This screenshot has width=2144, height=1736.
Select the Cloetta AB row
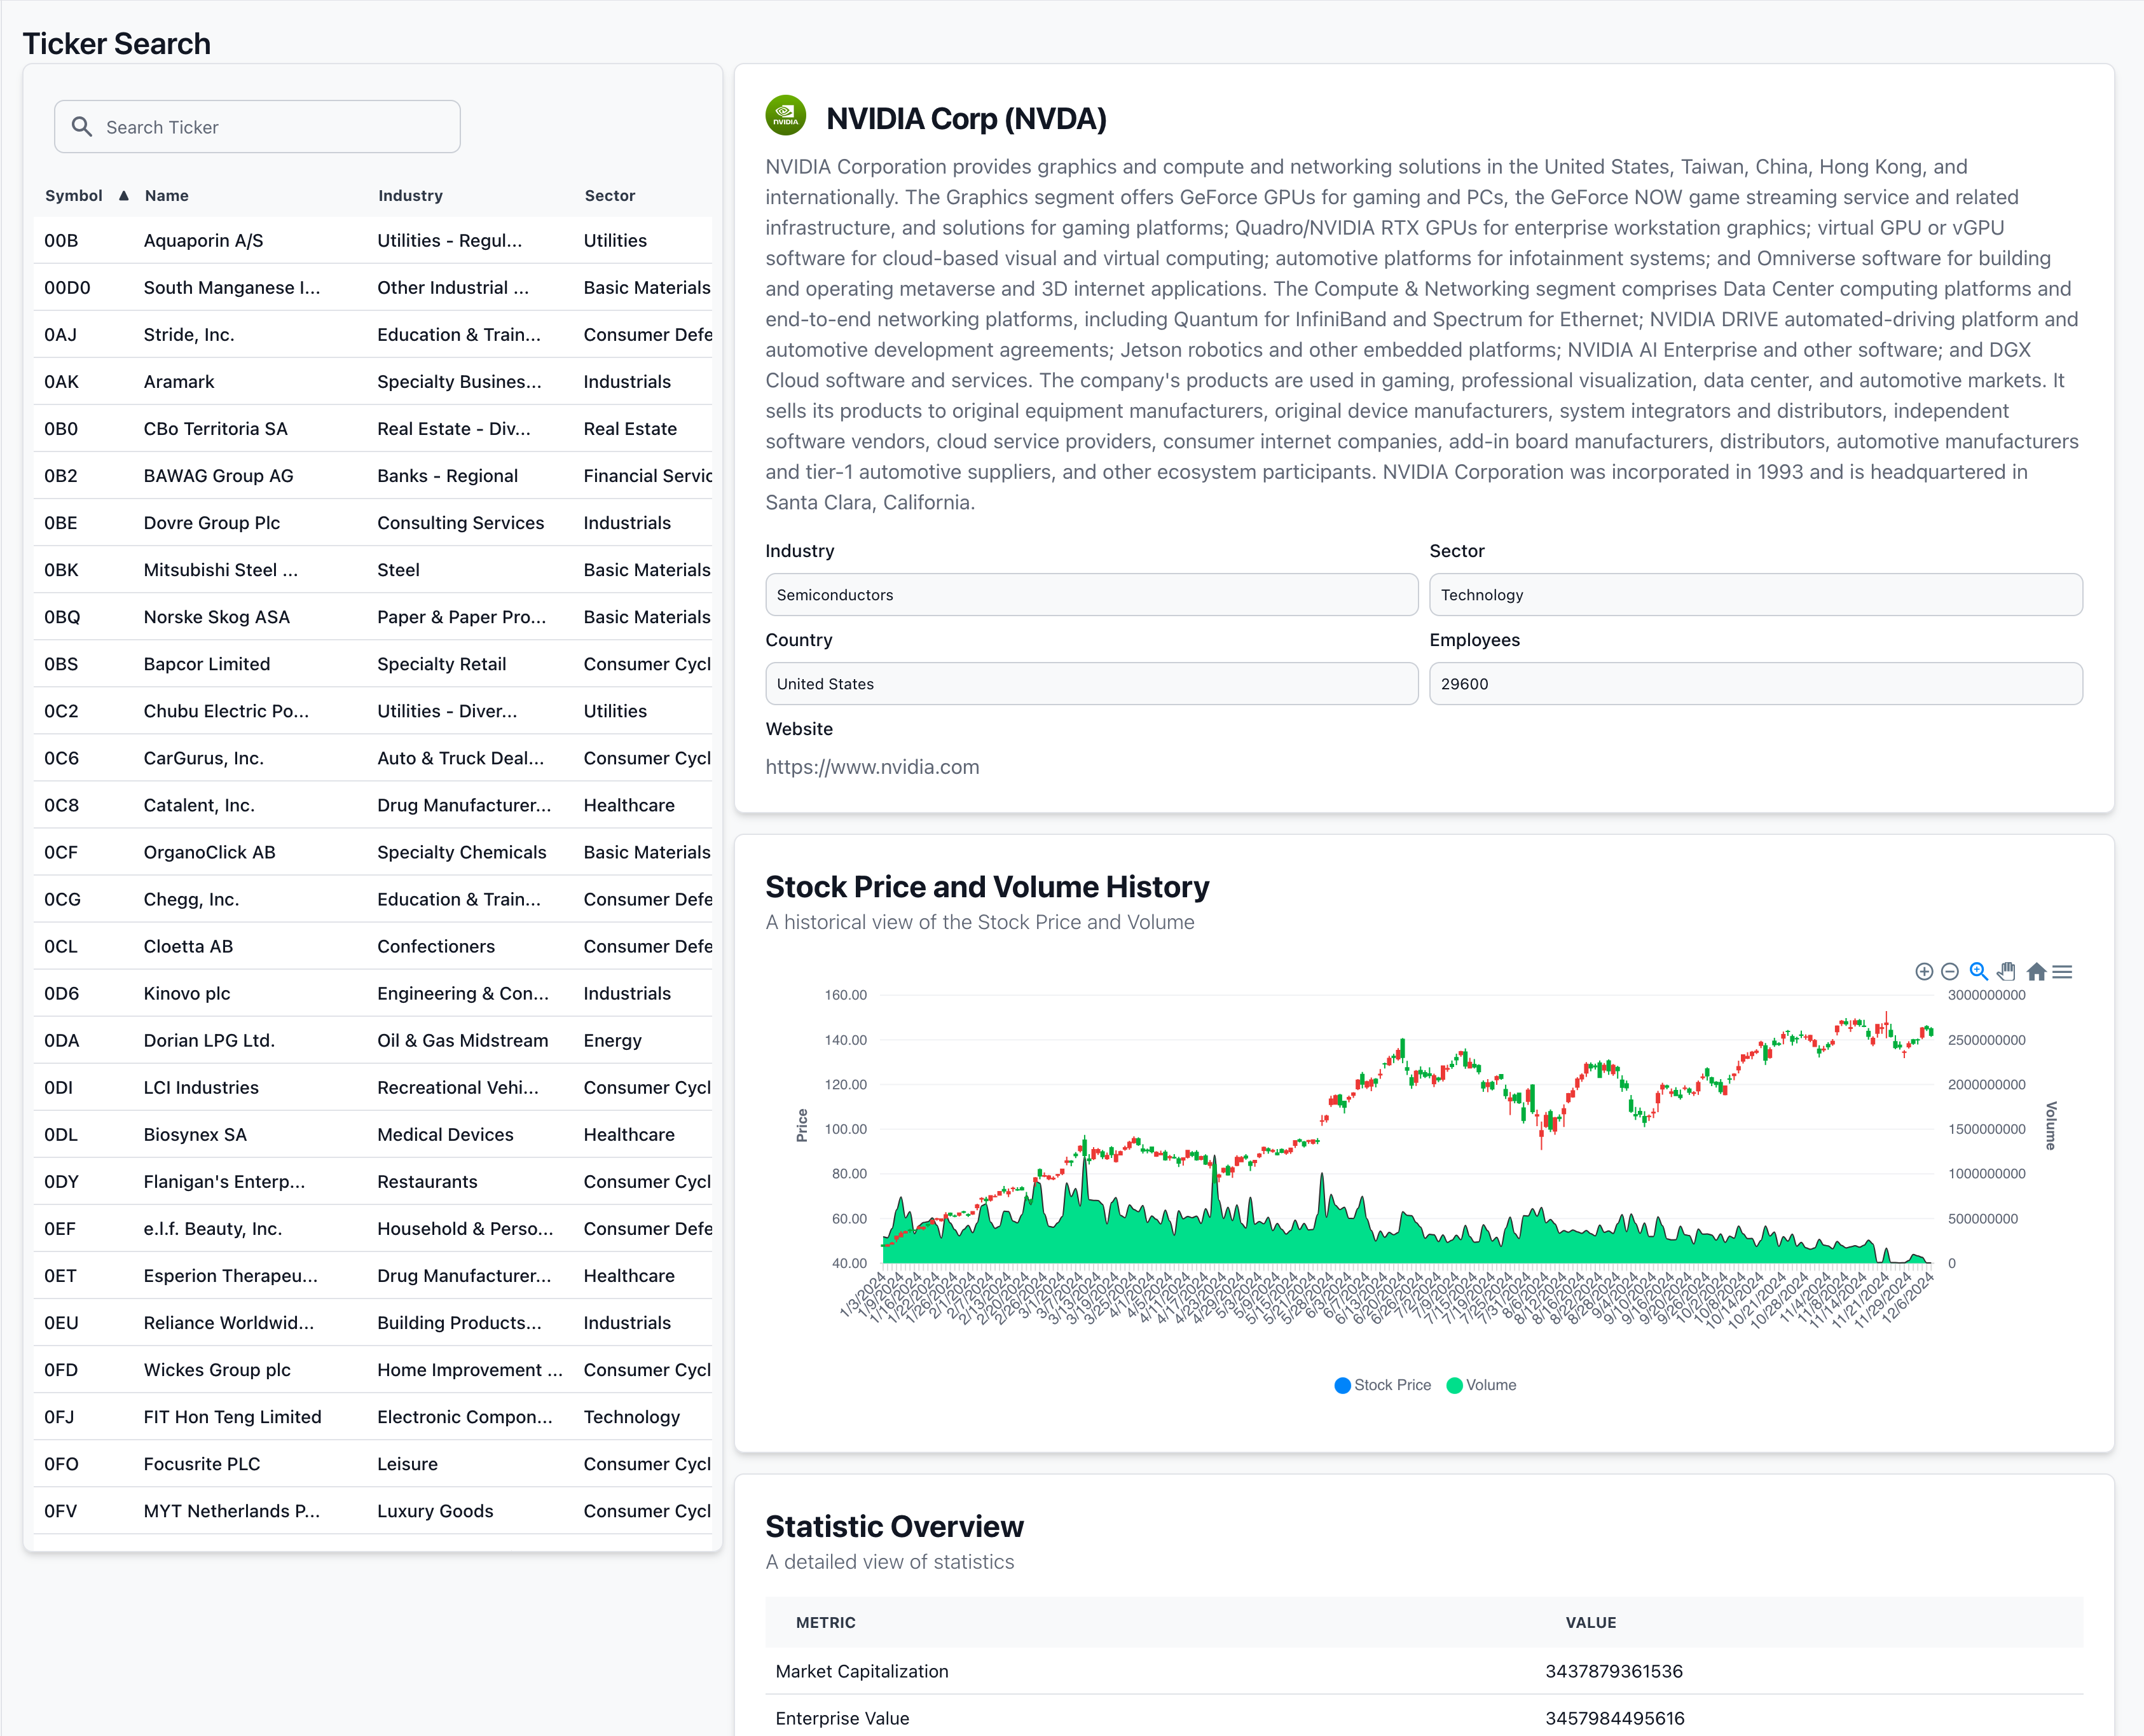pyautogui.click(x=373, y=945)
